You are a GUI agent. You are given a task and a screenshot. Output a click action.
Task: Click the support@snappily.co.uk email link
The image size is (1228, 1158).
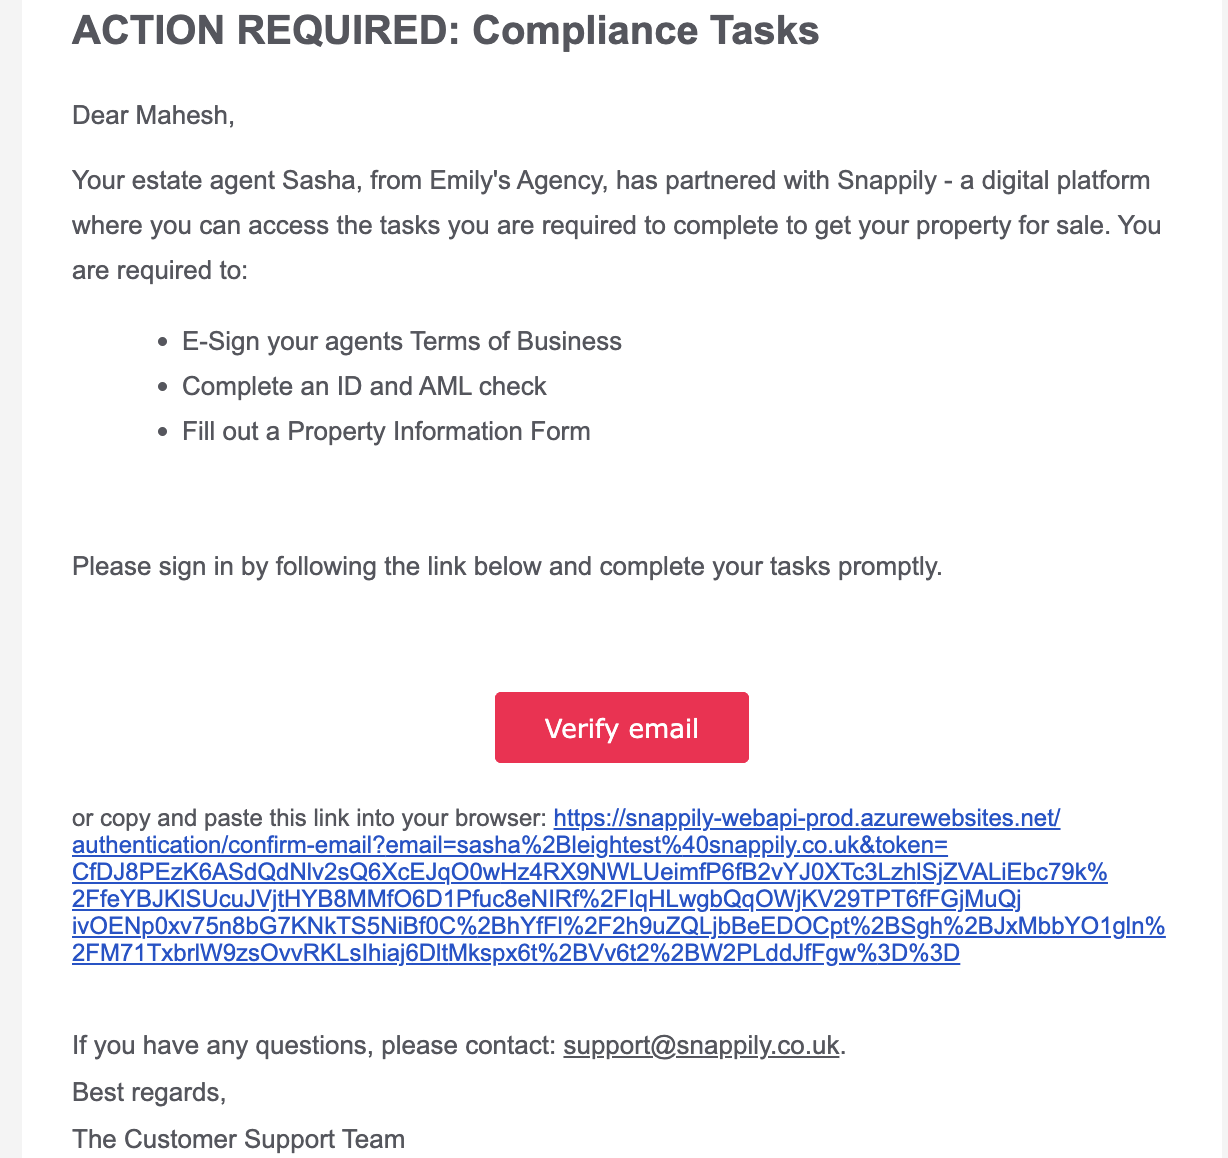pos(701,1046)
